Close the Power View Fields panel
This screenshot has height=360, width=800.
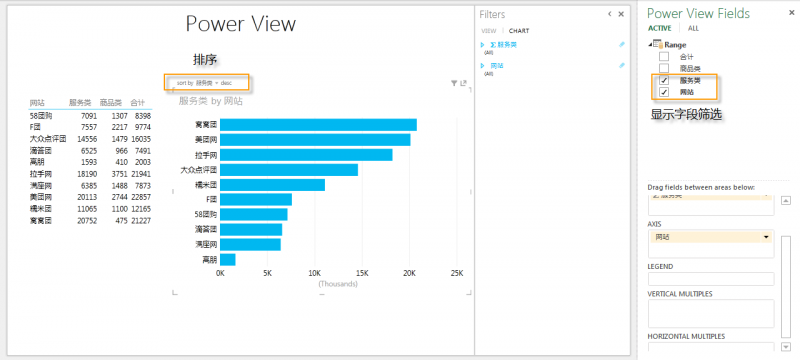click(x=791, y=13)
